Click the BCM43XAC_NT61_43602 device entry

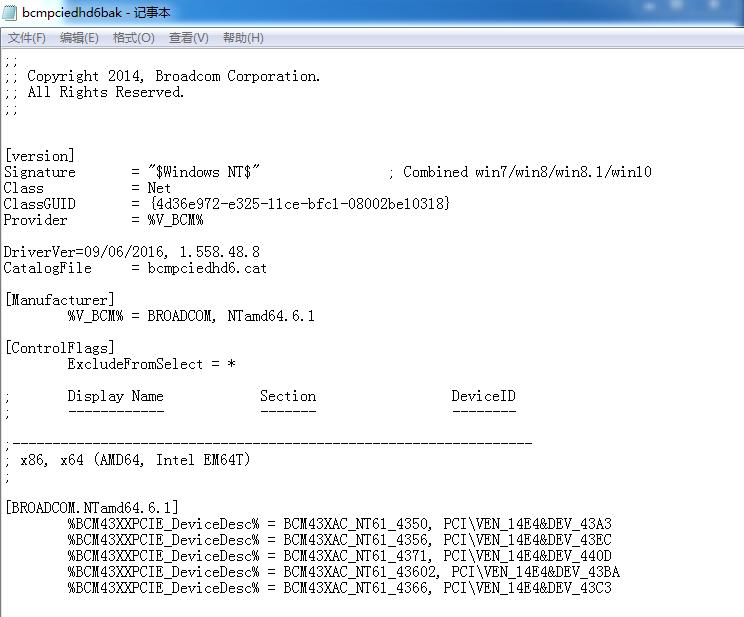pyautogui.click(x=362, y=572)
